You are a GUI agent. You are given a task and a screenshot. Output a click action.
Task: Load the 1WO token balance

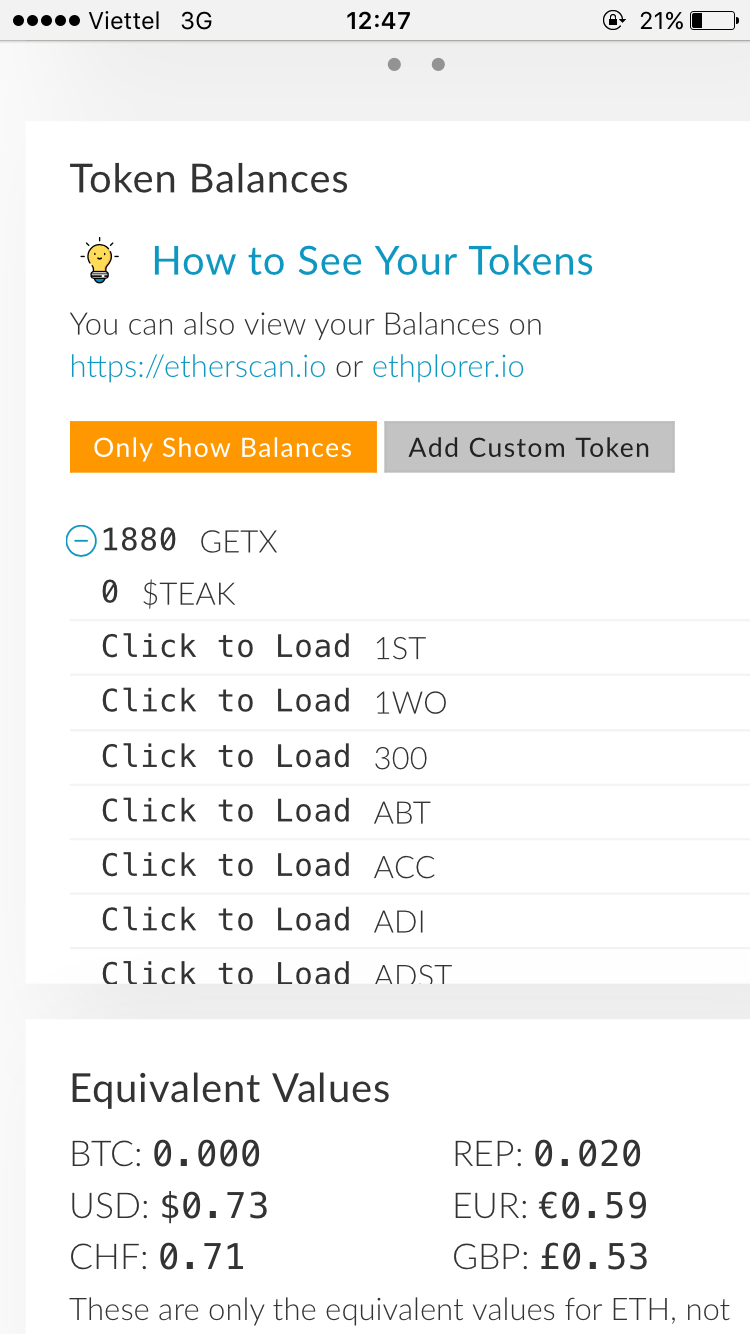pos(226,702)
